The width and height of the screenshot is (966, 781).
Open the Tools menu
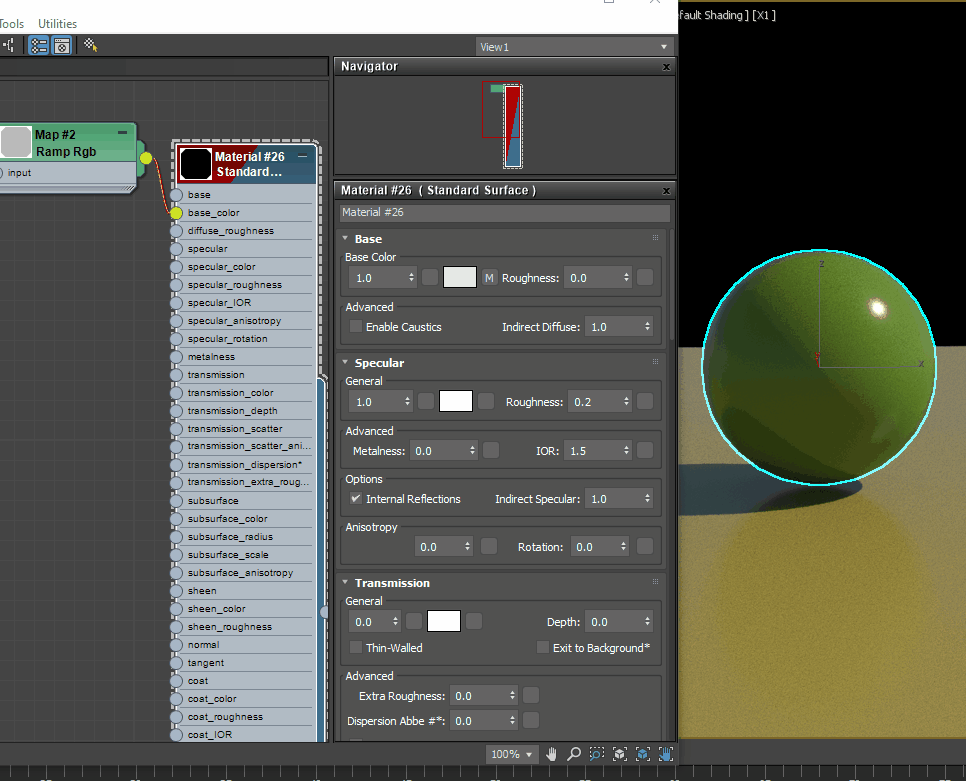12,23
